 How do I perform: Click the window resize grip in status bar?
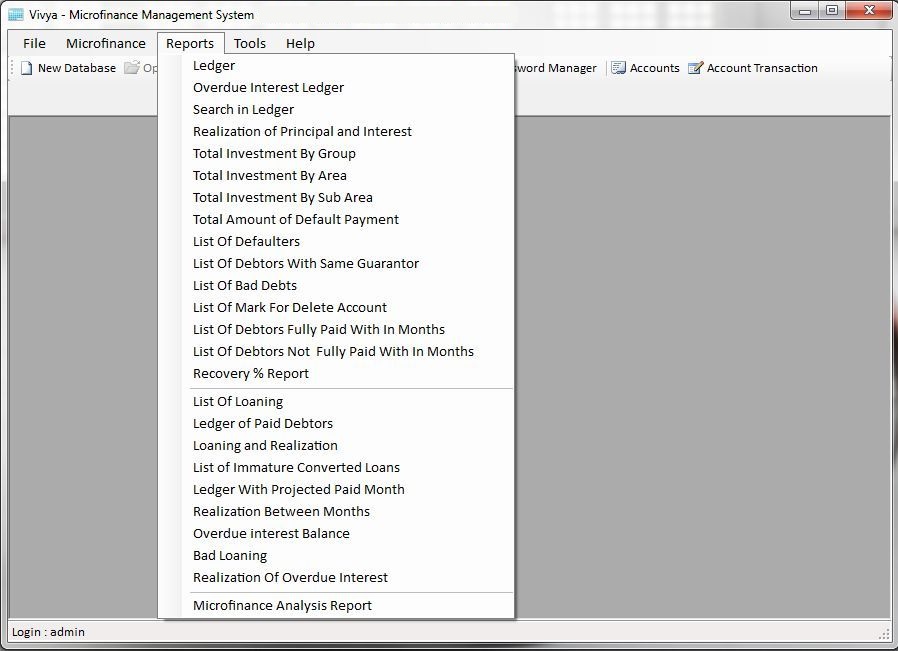tap(884, 633)
